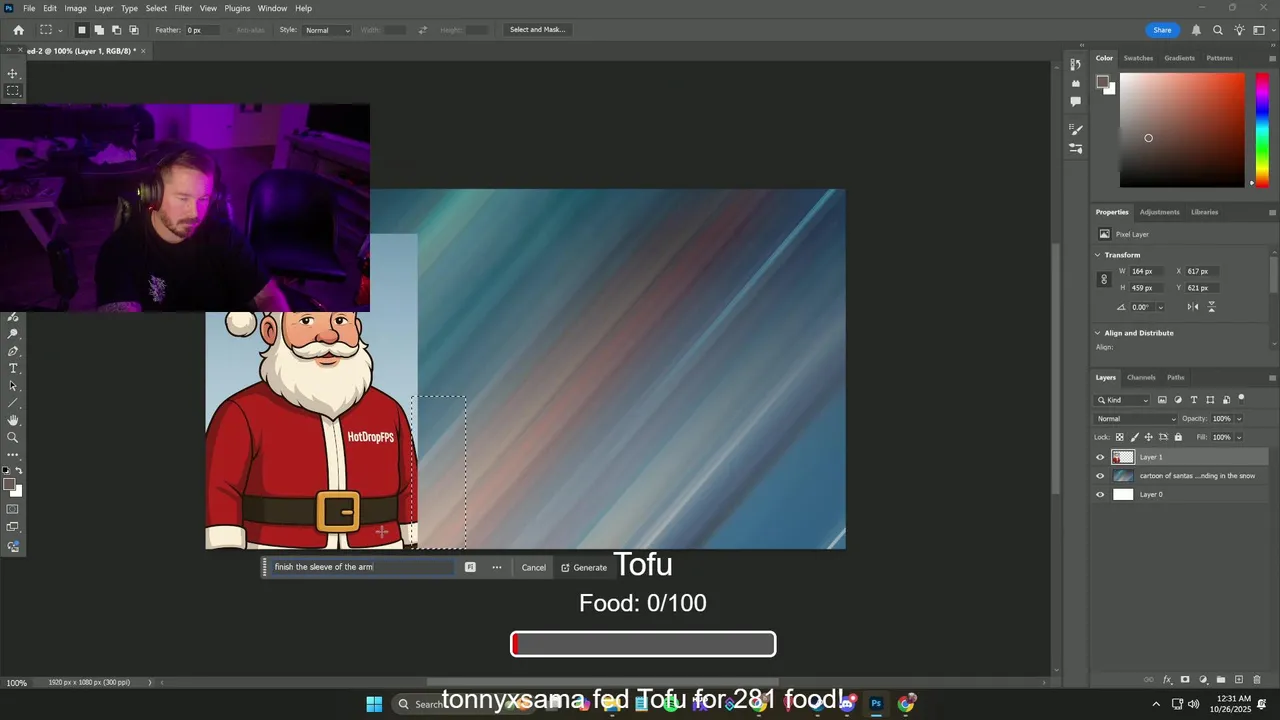Switch to the Swatches tab
1280x720 pixels.
coord(1138,58)
